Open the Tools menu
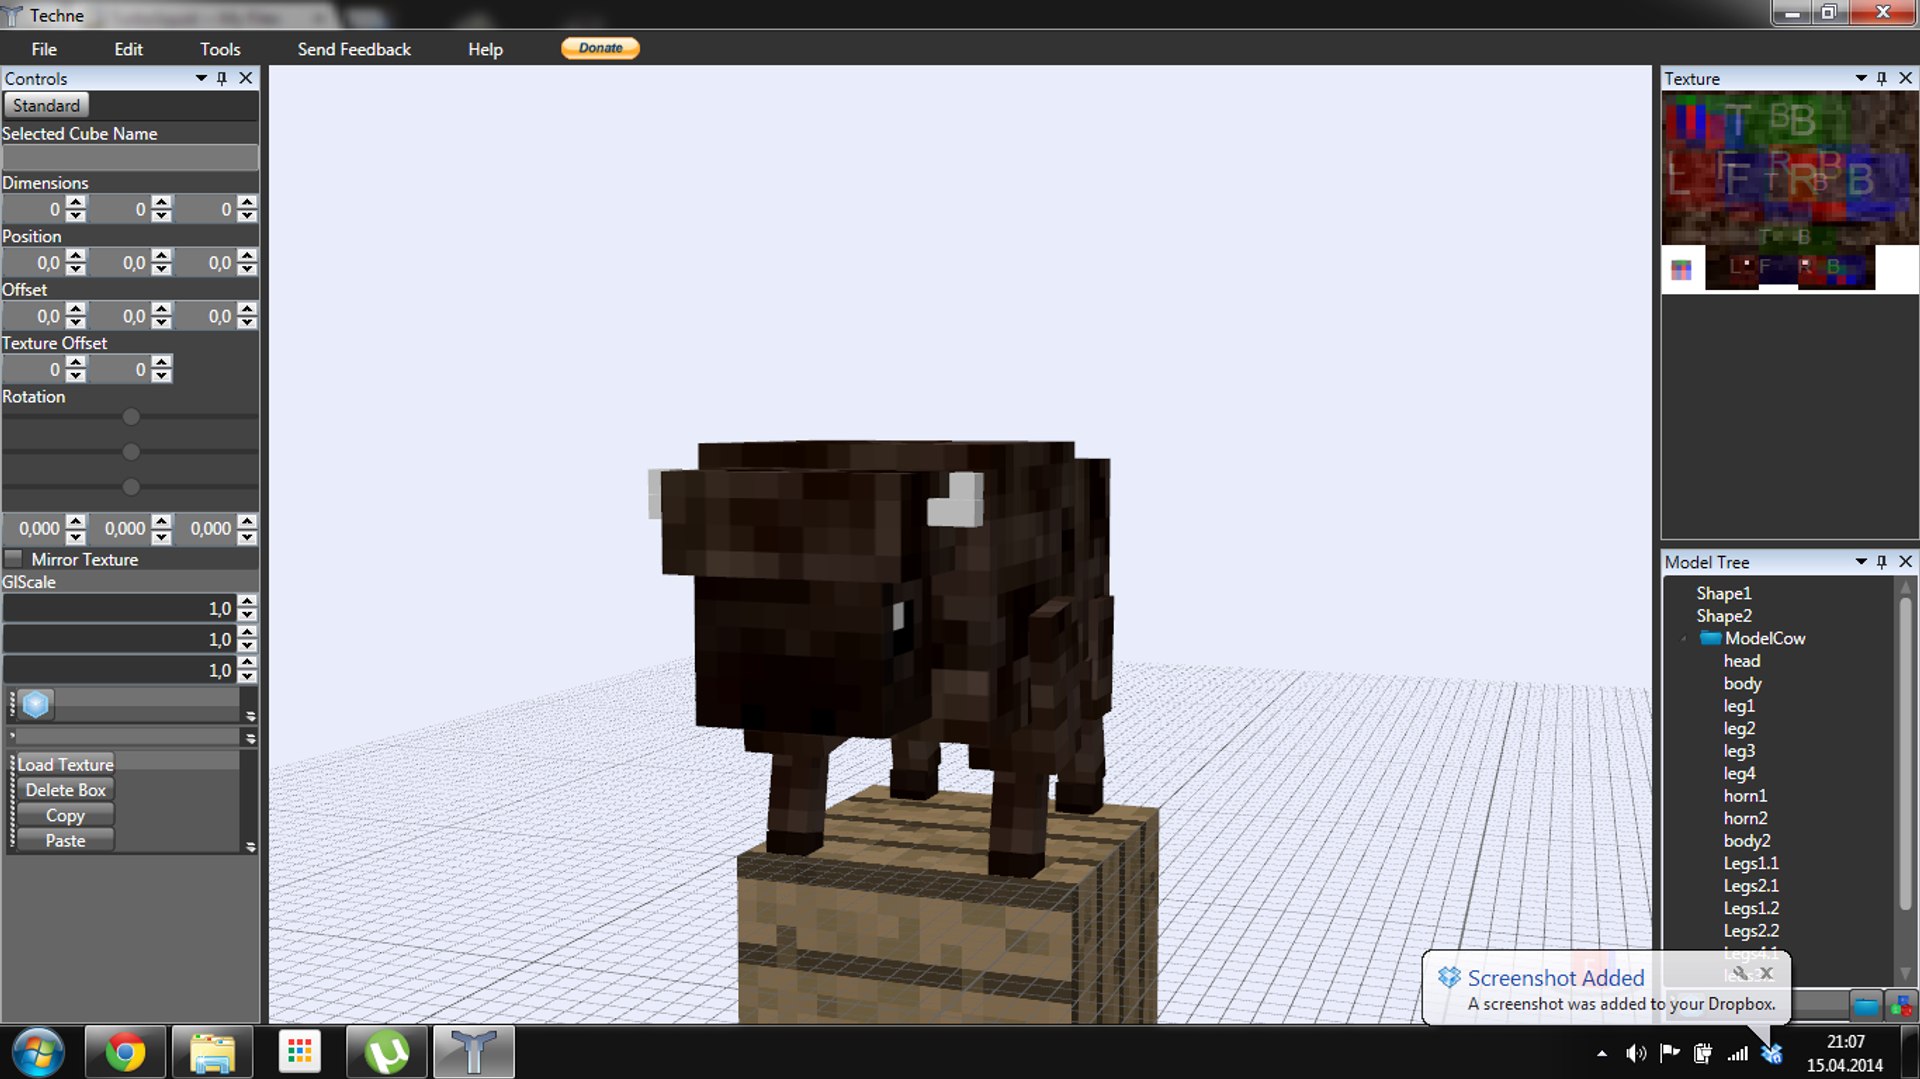This screenshot has height=1079, width=1920. click(220, 49)
